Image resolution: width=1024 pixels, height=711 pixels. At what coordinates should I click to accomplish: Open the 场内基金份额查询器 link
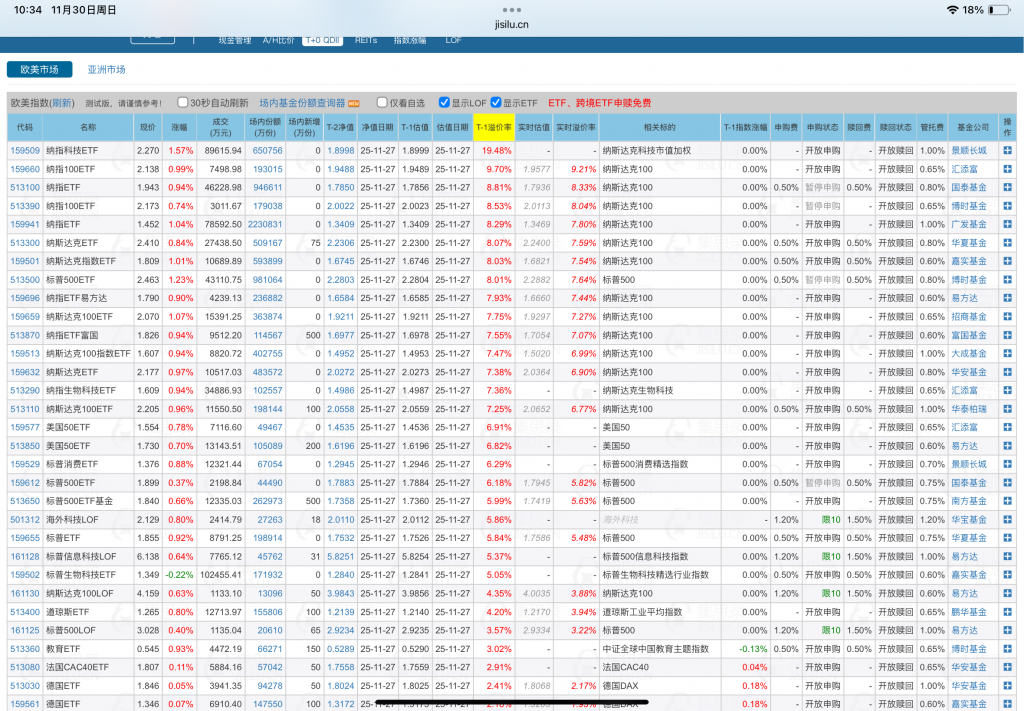301,103
